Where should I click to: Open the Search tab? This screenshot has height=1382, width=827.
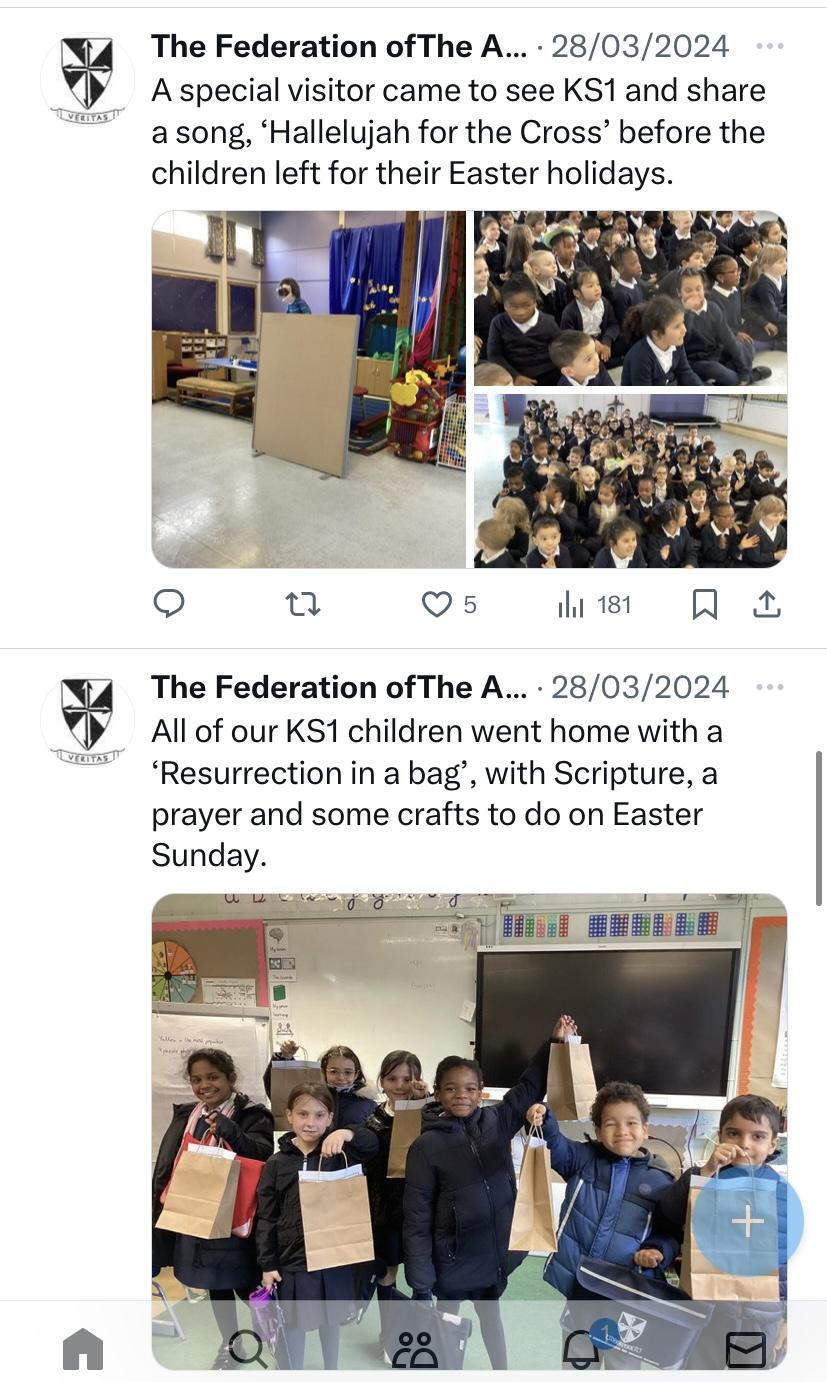coord(247,1348)
